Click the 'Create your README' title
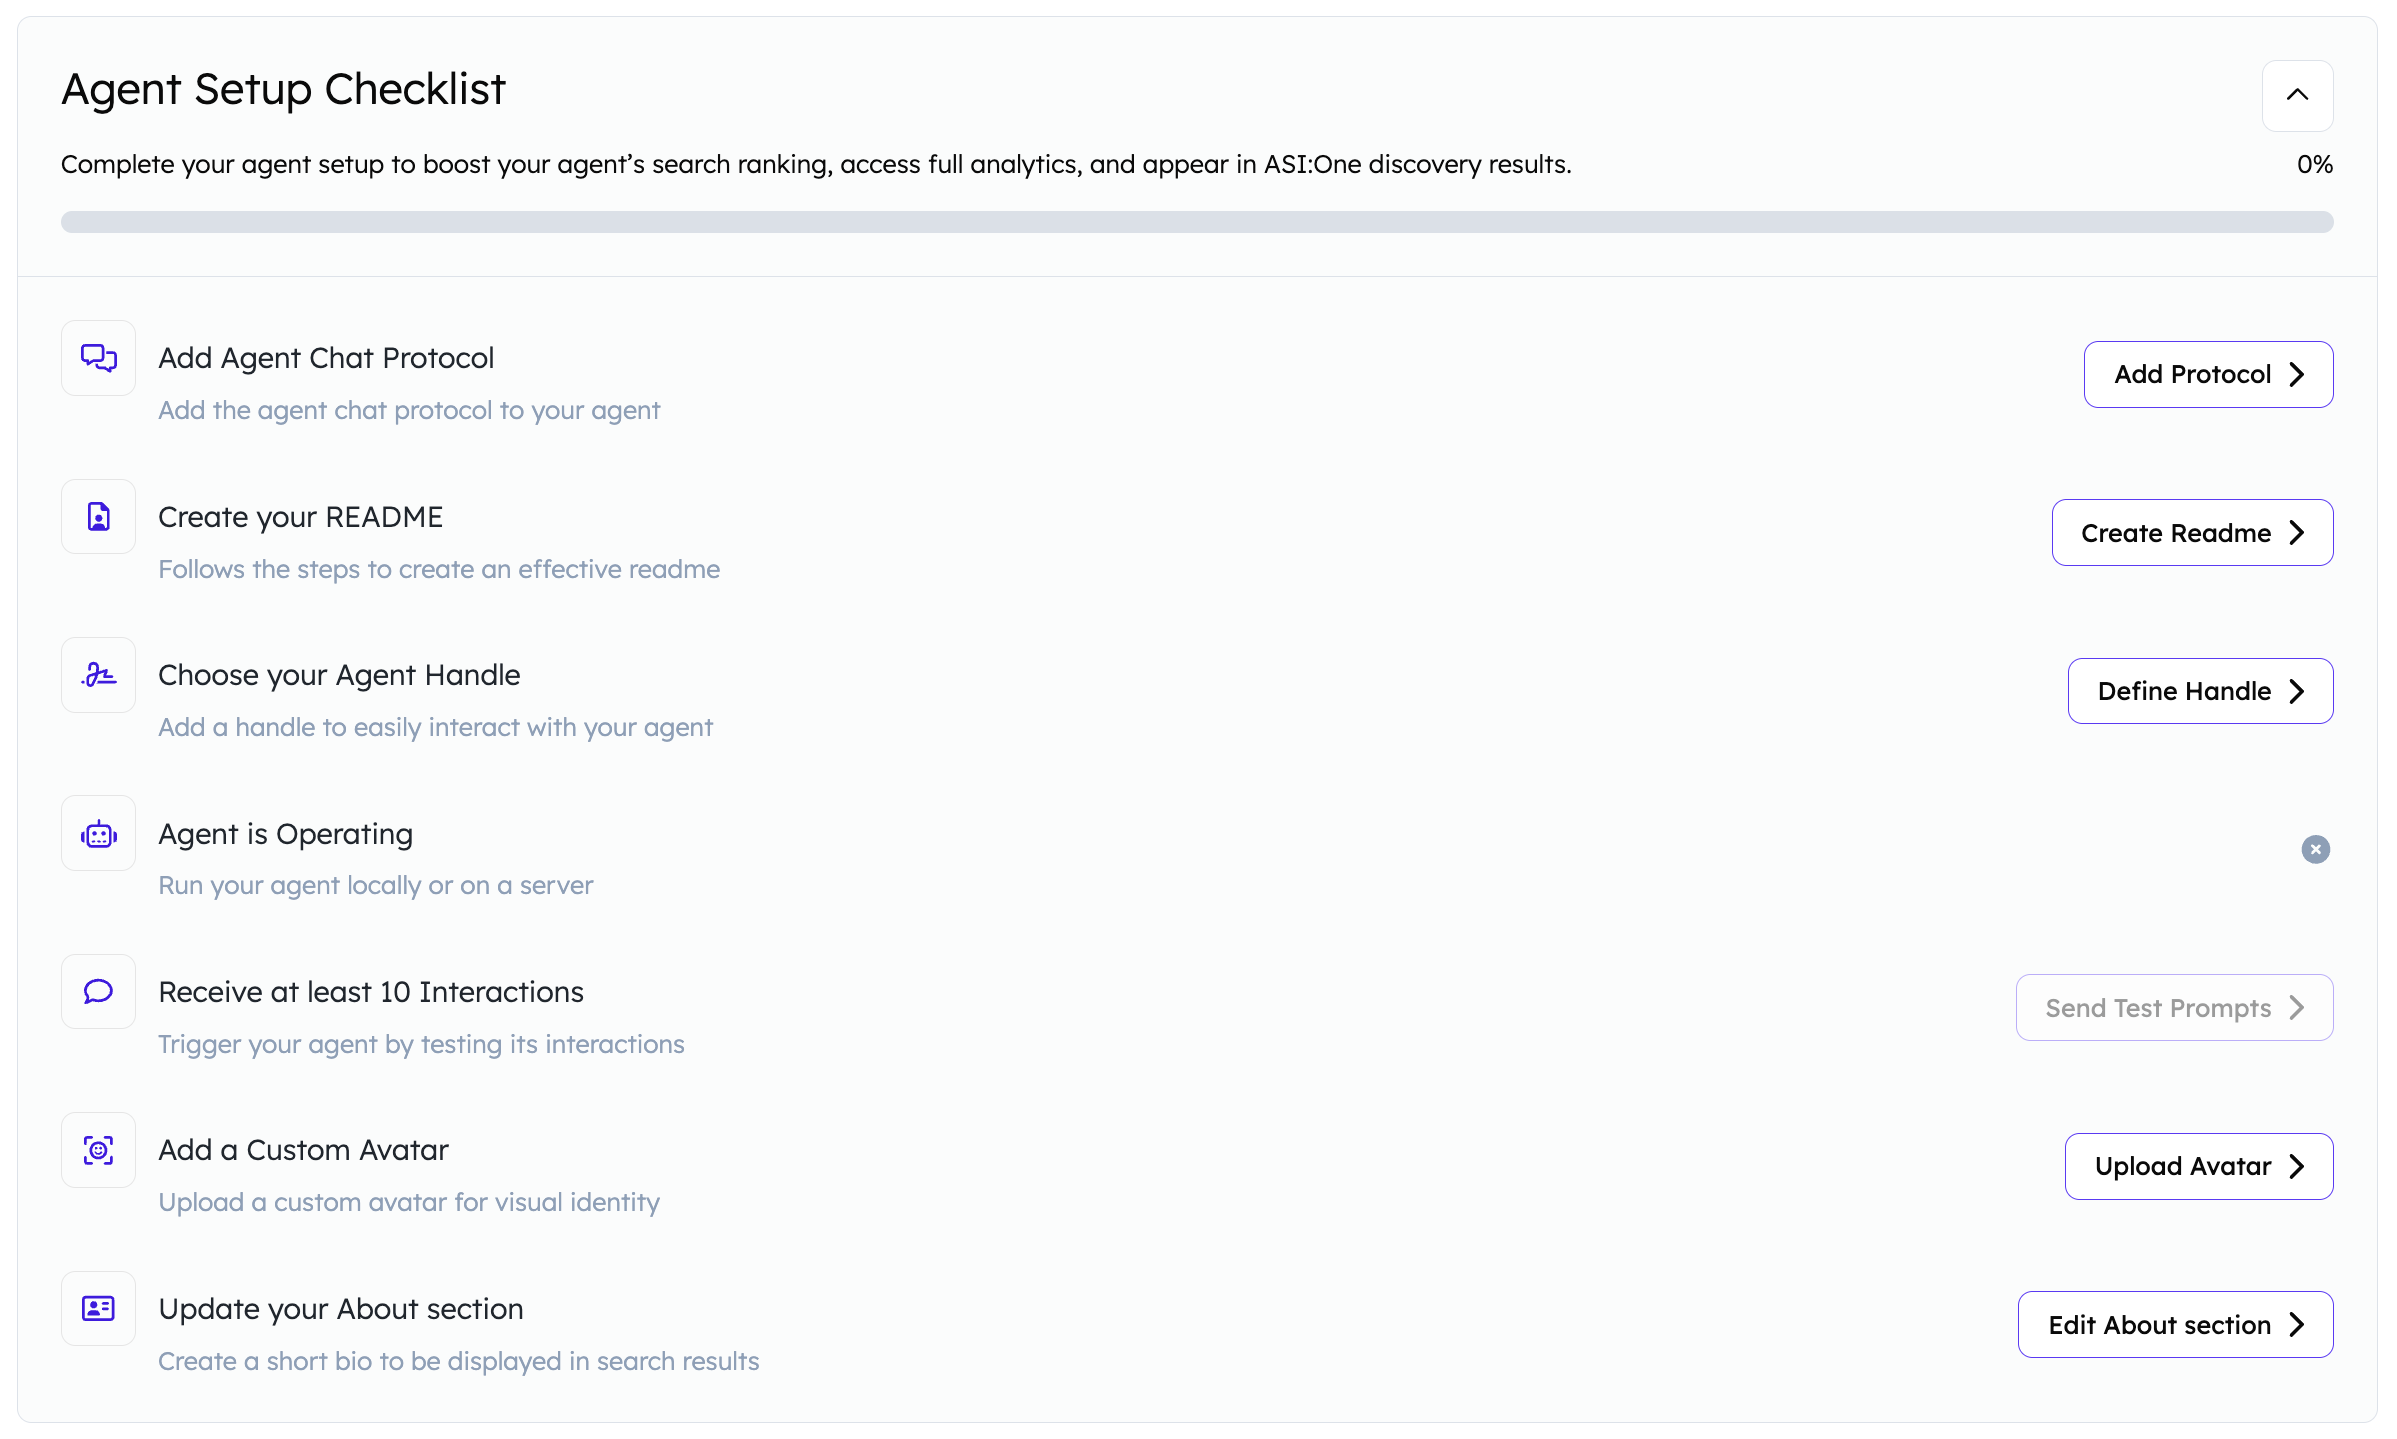The width and height of the screenshot is (2397, 1439). (x=300, y=517)
